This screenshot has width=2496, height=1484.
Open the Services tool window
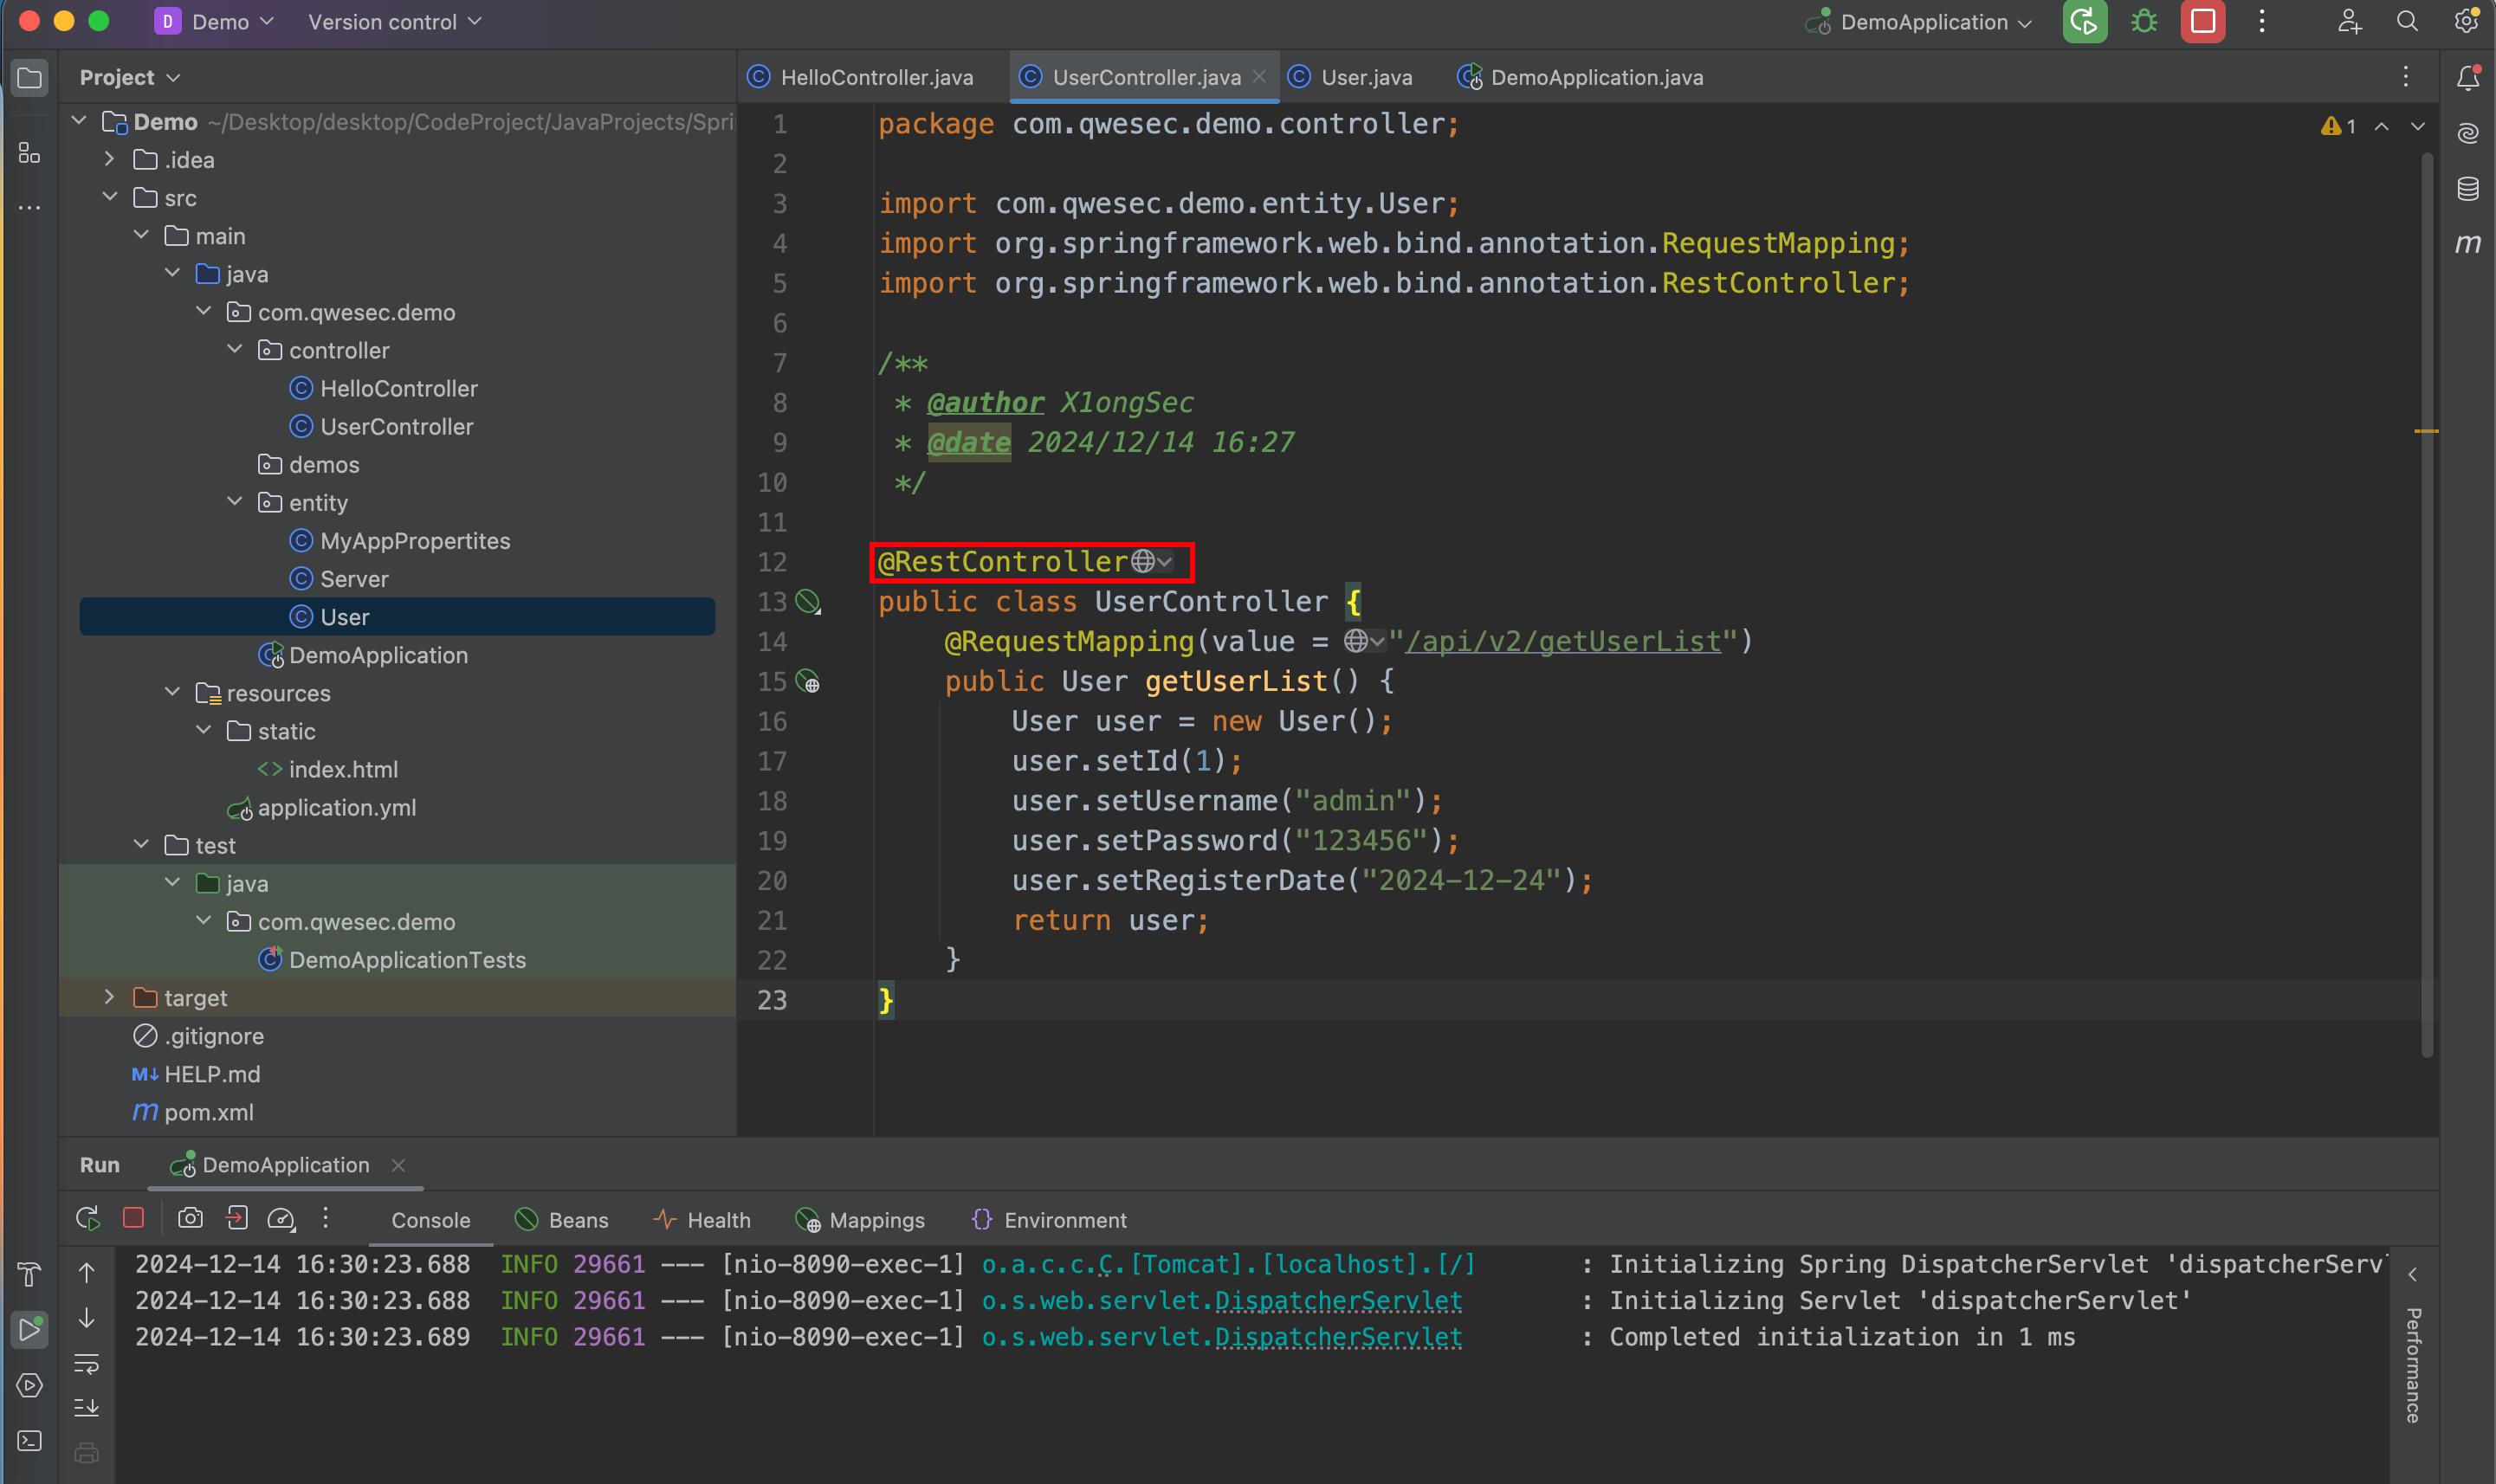click(30, 1385)
